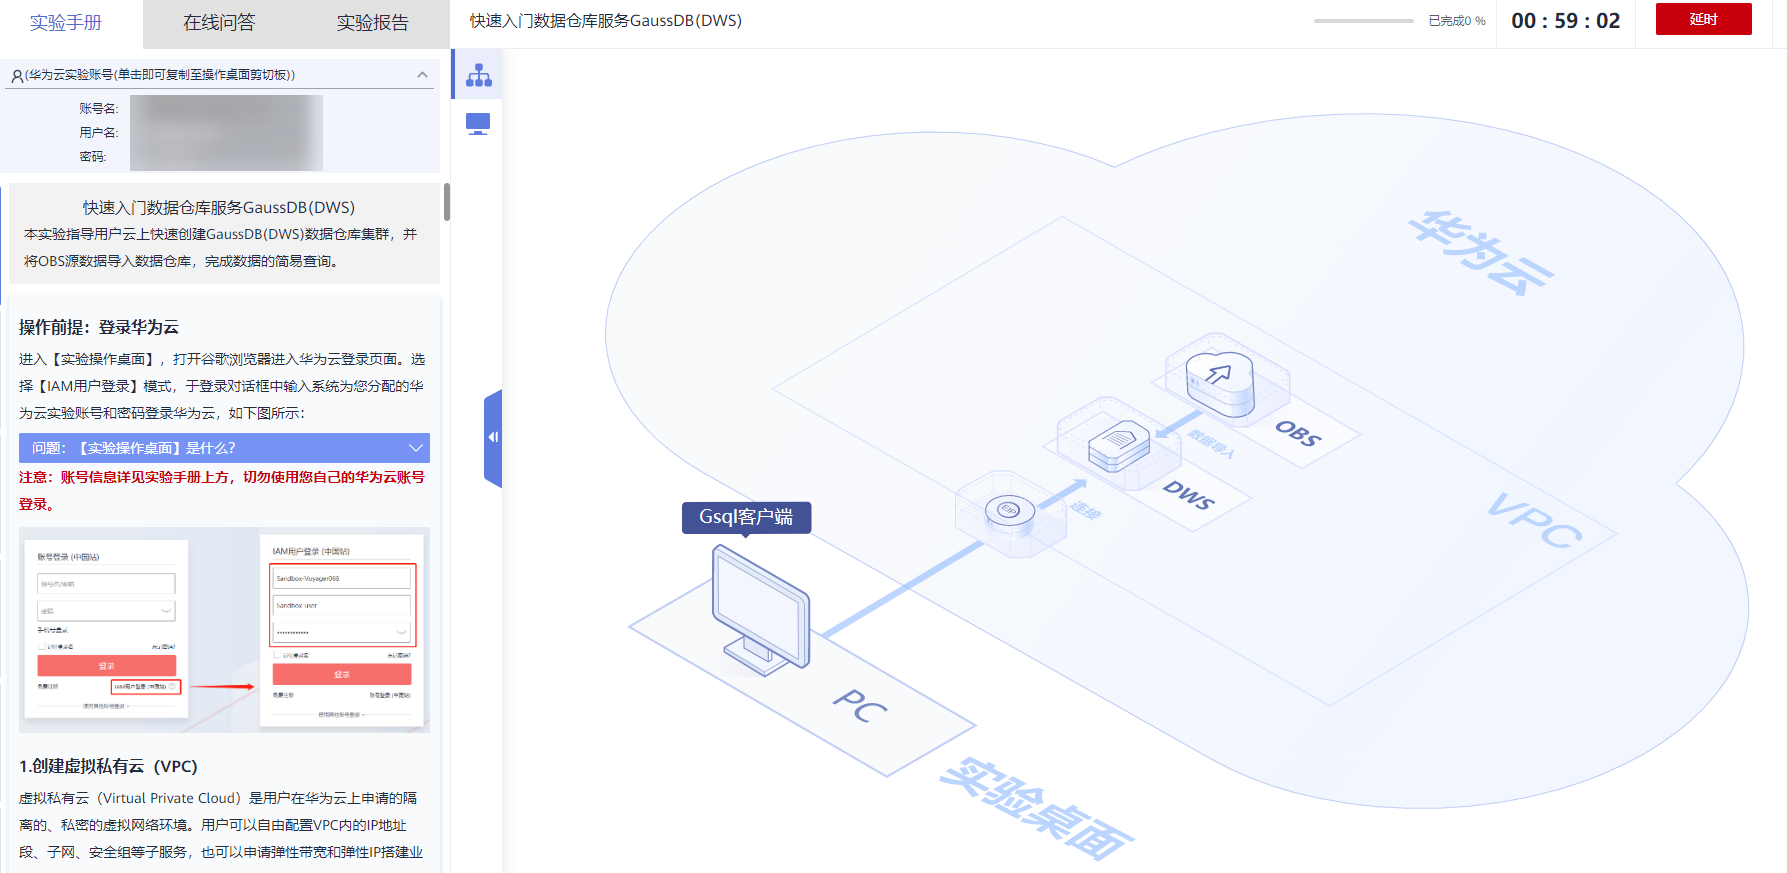Collapse the left manual panel handle
This screenshot has width=1787, height=873.
(493, 438)
